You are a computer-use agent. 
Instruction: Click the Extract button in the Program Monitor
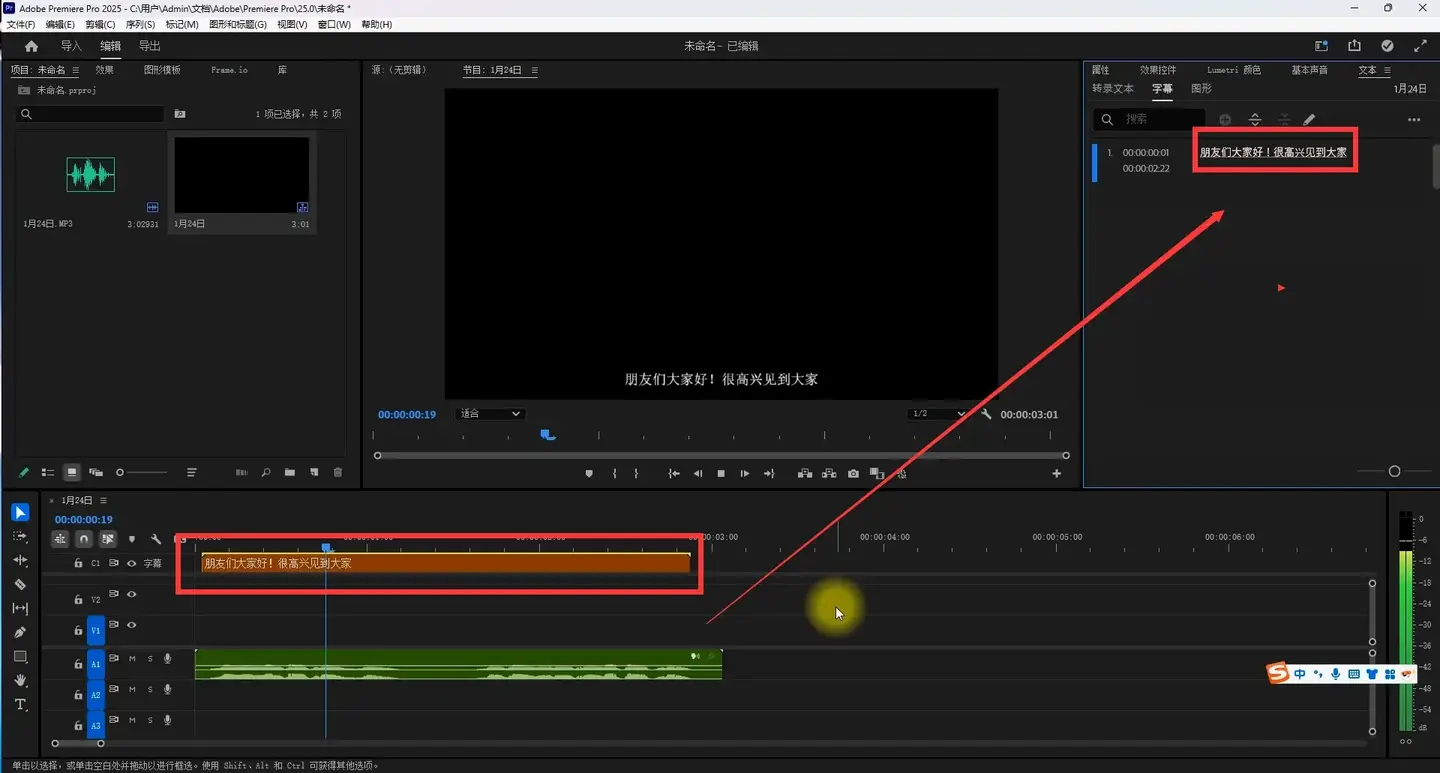[x=829, y=474]
